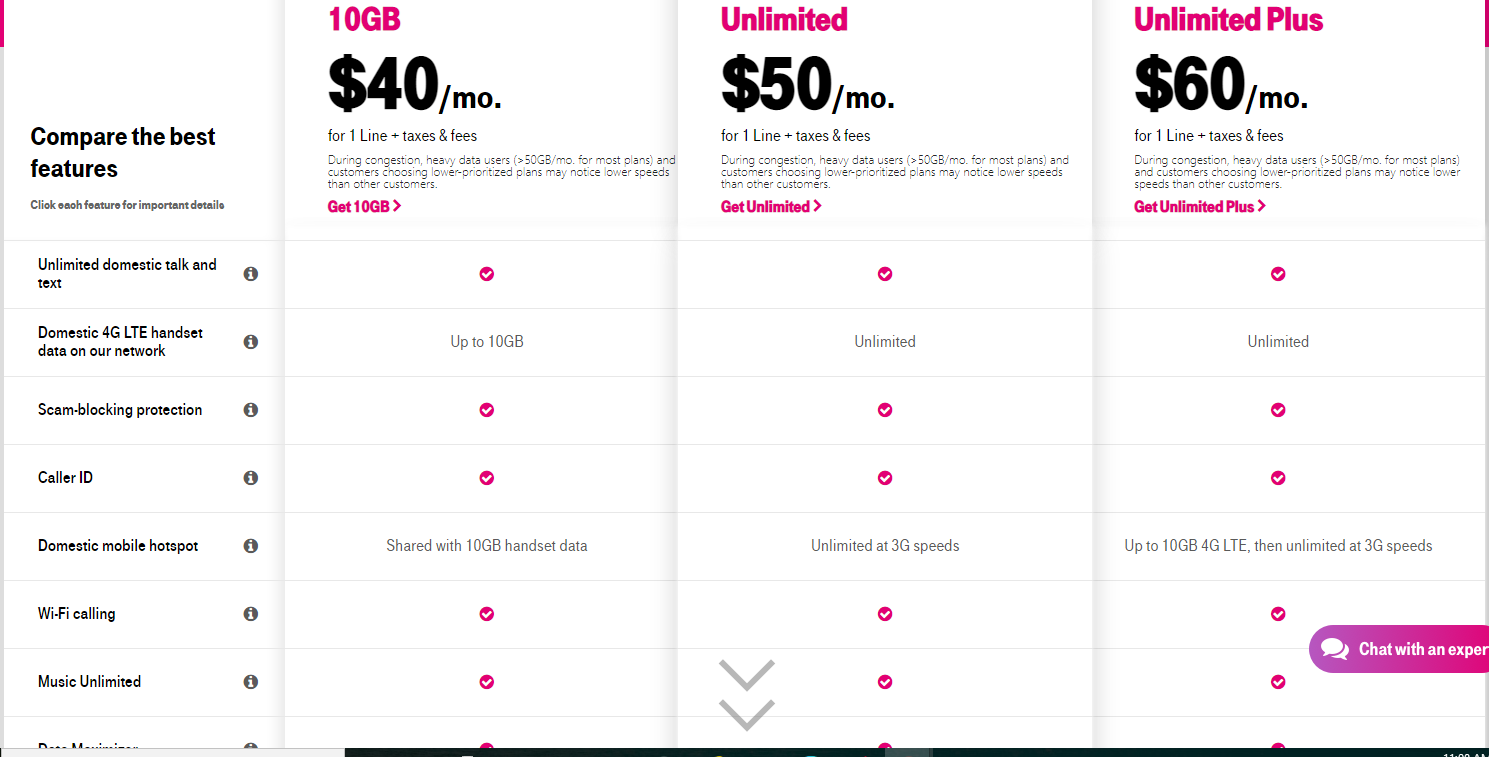
Task: Click the chat bubble icon in Chat with an expert
Action: [x=1335, y=649]
